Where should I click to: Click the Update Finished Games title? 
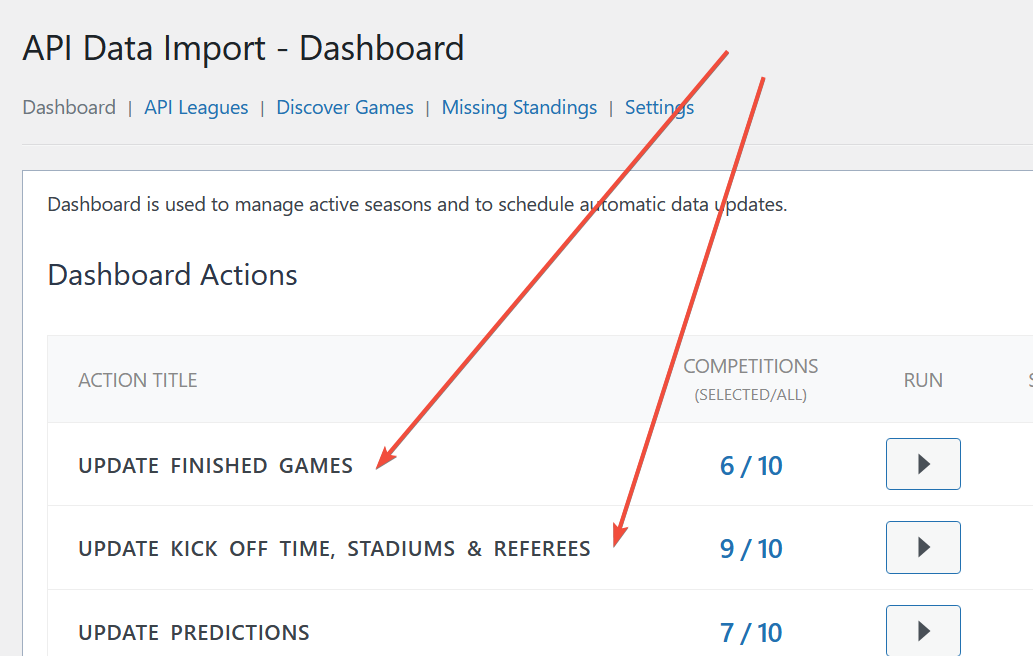tap(215, 465)
